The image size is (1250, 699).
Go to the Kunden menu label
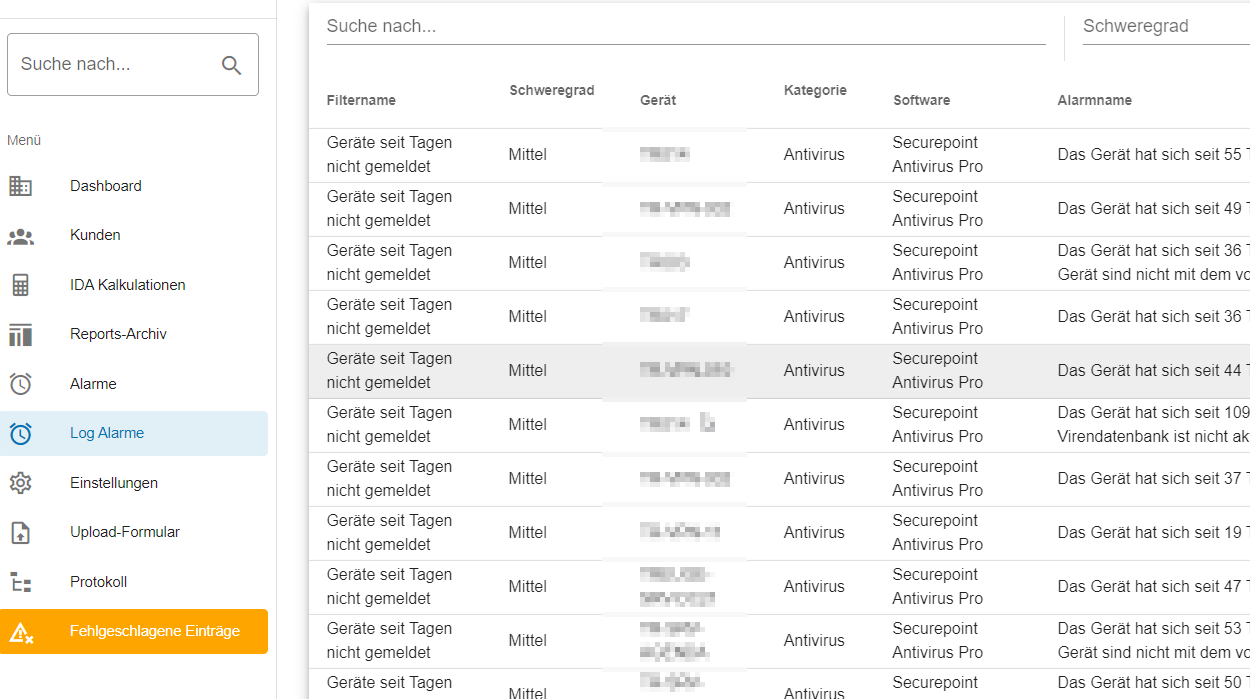coord(95,235)
